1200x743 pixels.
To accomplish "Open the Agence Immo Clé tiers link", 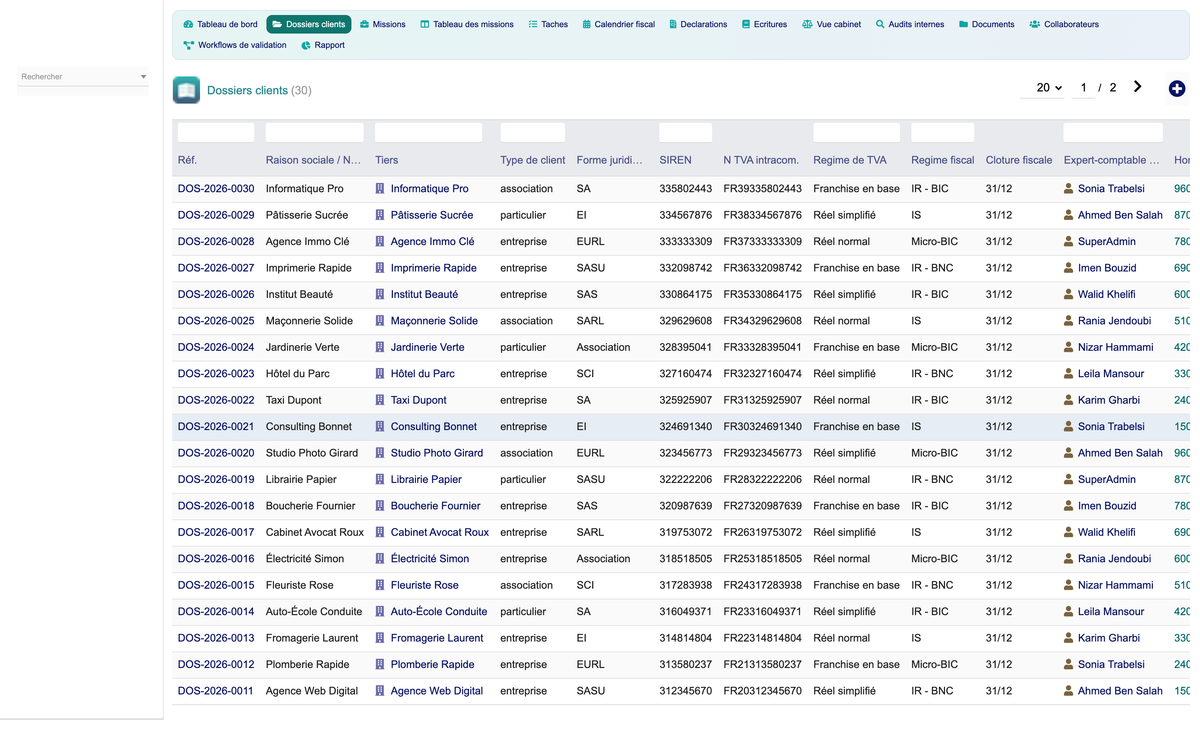I will [x=432, y=242].
